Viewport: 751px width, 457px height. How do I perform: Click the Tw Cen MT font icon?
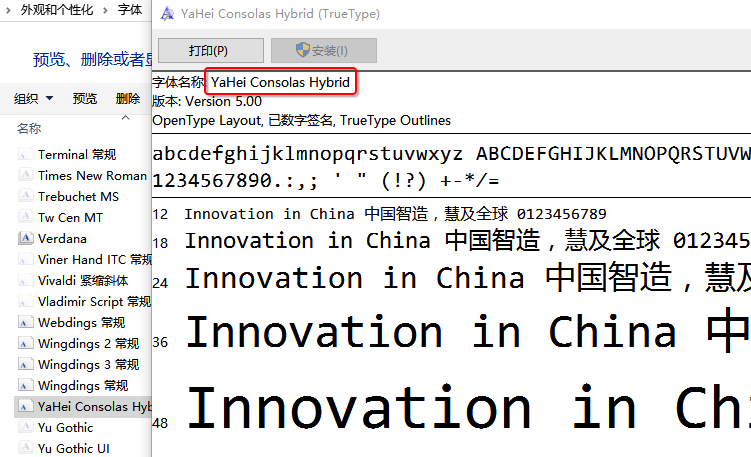pyautogui.click(x=25, y=217)
